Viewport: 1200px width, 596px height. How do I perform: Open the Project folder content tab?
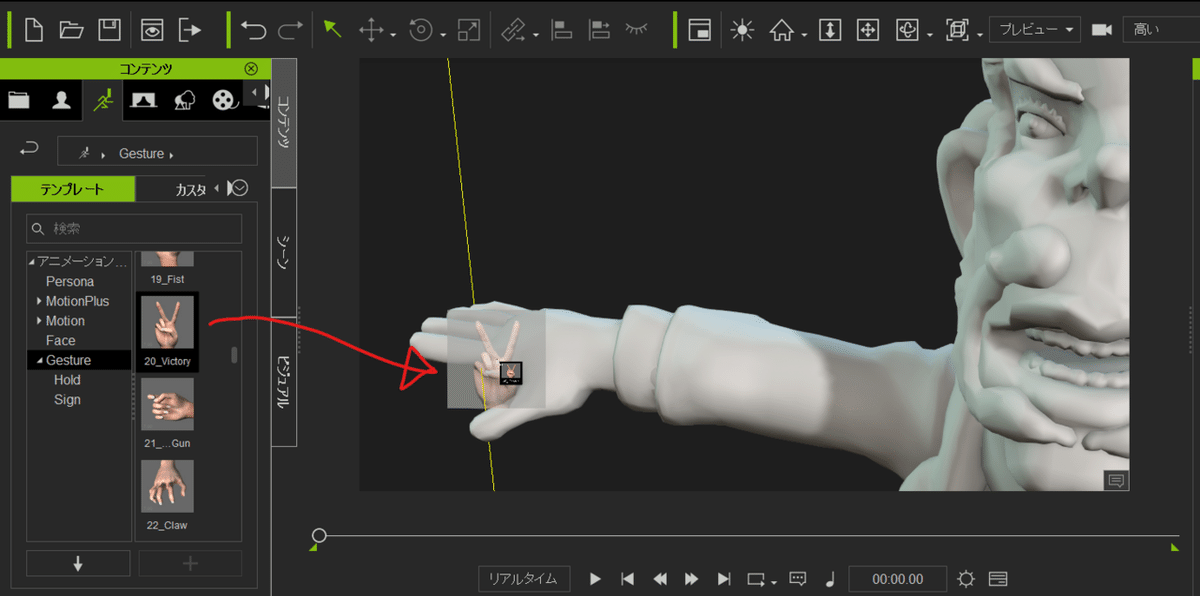(x=19, y=99)
